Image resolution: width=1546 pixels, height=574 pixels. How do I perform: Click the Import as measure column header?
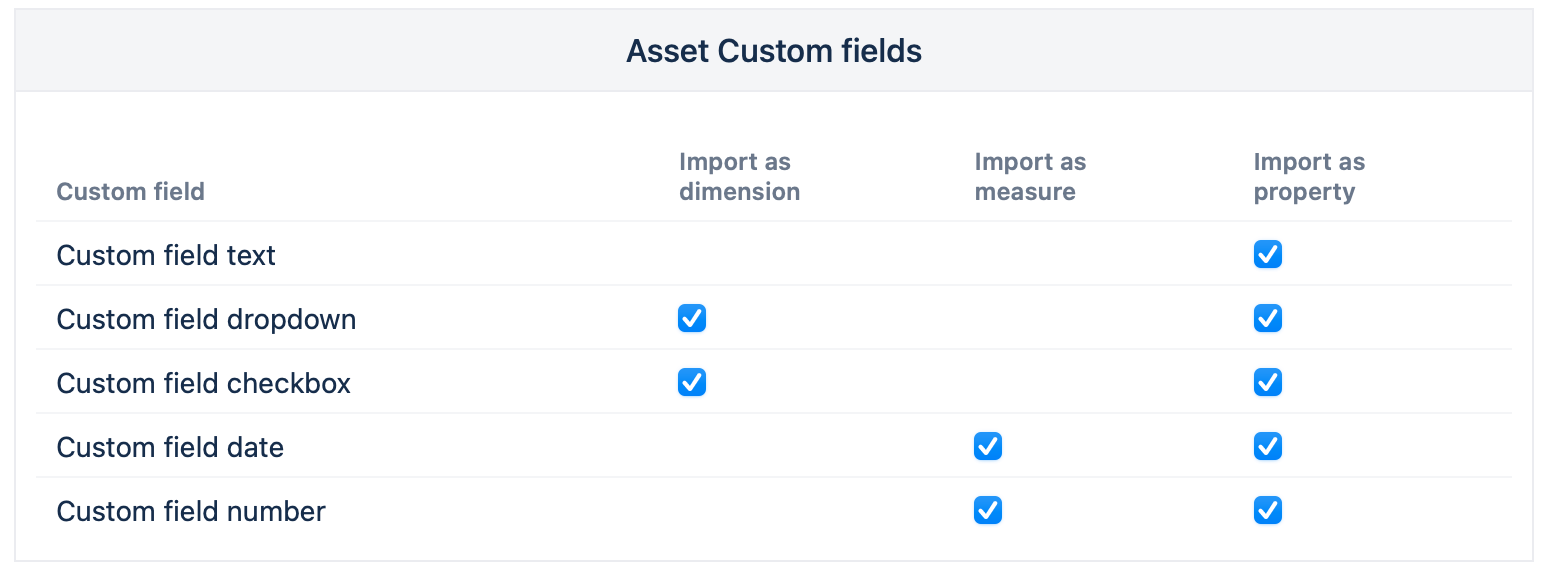coord(1029,177)
